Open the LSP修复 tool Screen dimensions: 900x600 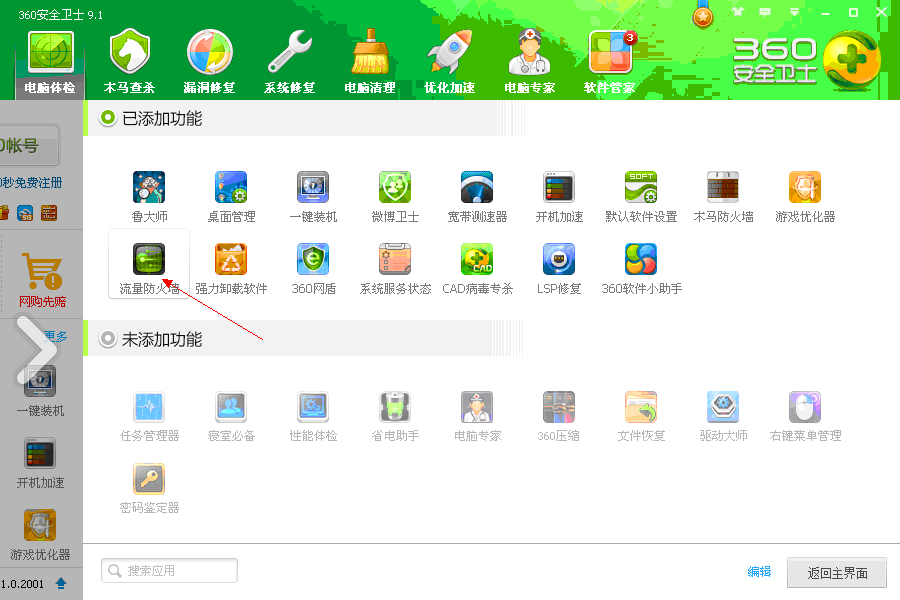click(x=559, y=269)
